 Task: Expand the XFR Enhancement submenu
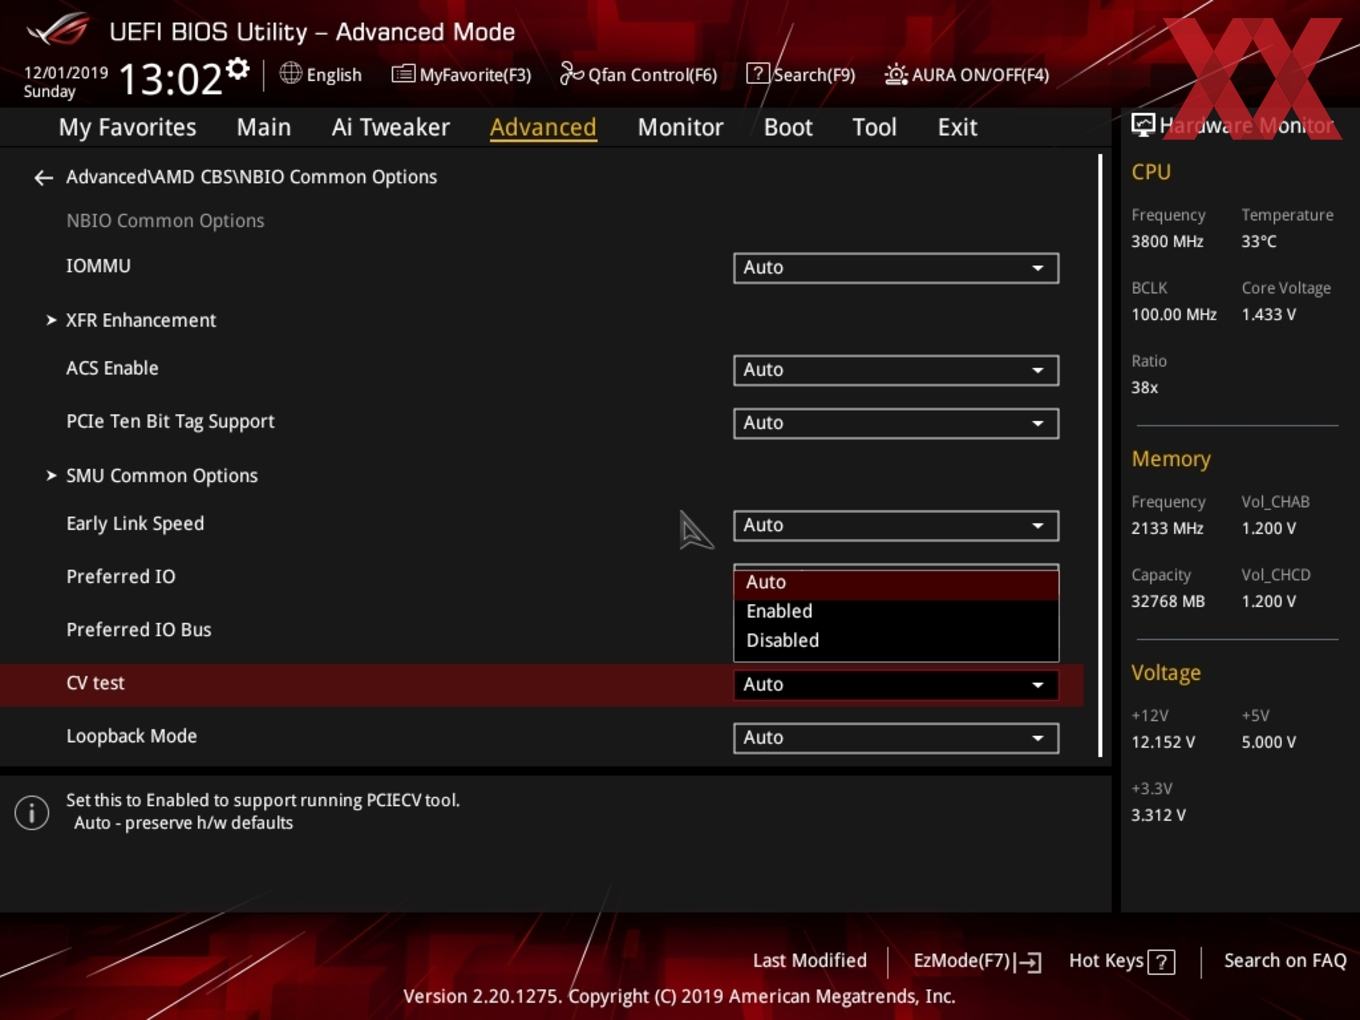point(141,320)
